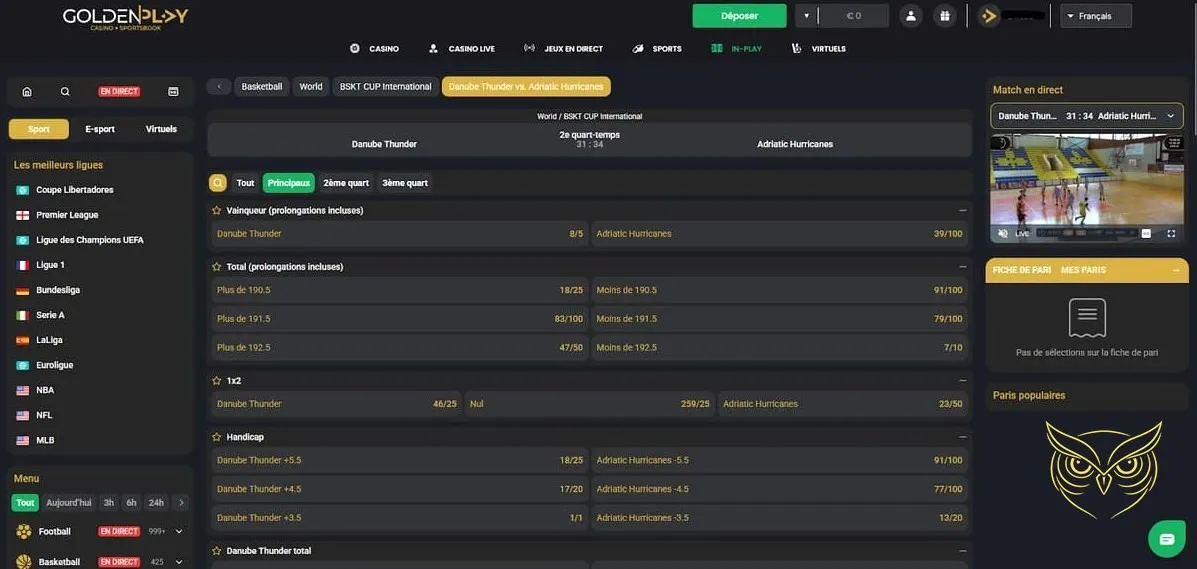Favorite the 1x2 market star

(217, 380)
